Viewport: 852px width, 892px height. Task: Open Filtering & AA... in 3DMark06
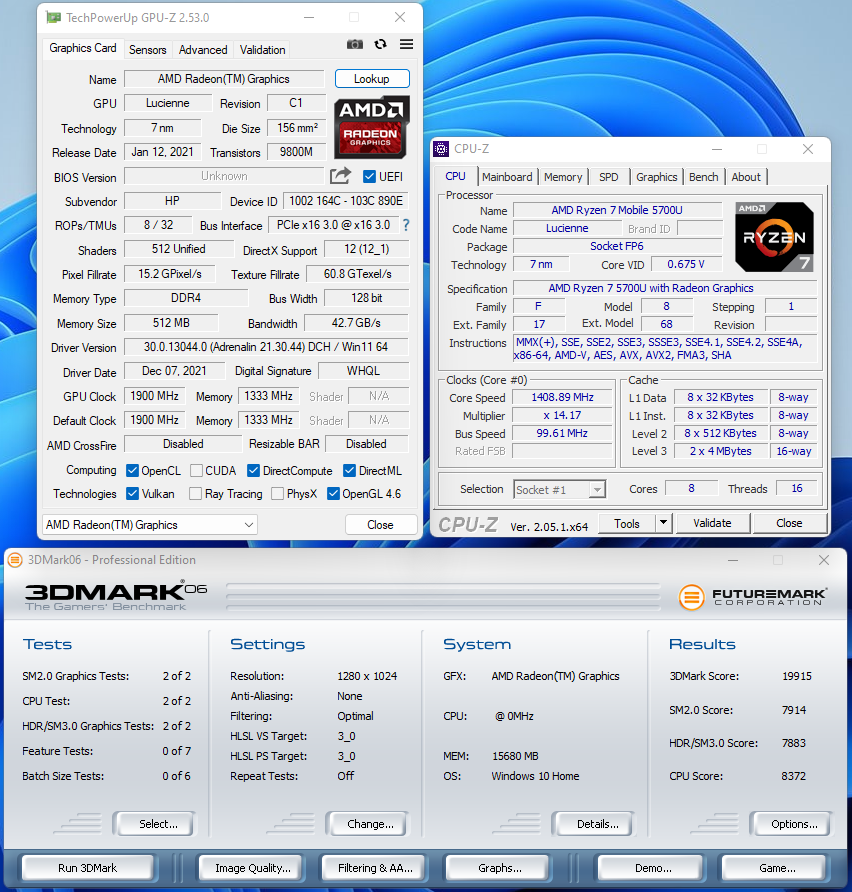tap(374, 868)
